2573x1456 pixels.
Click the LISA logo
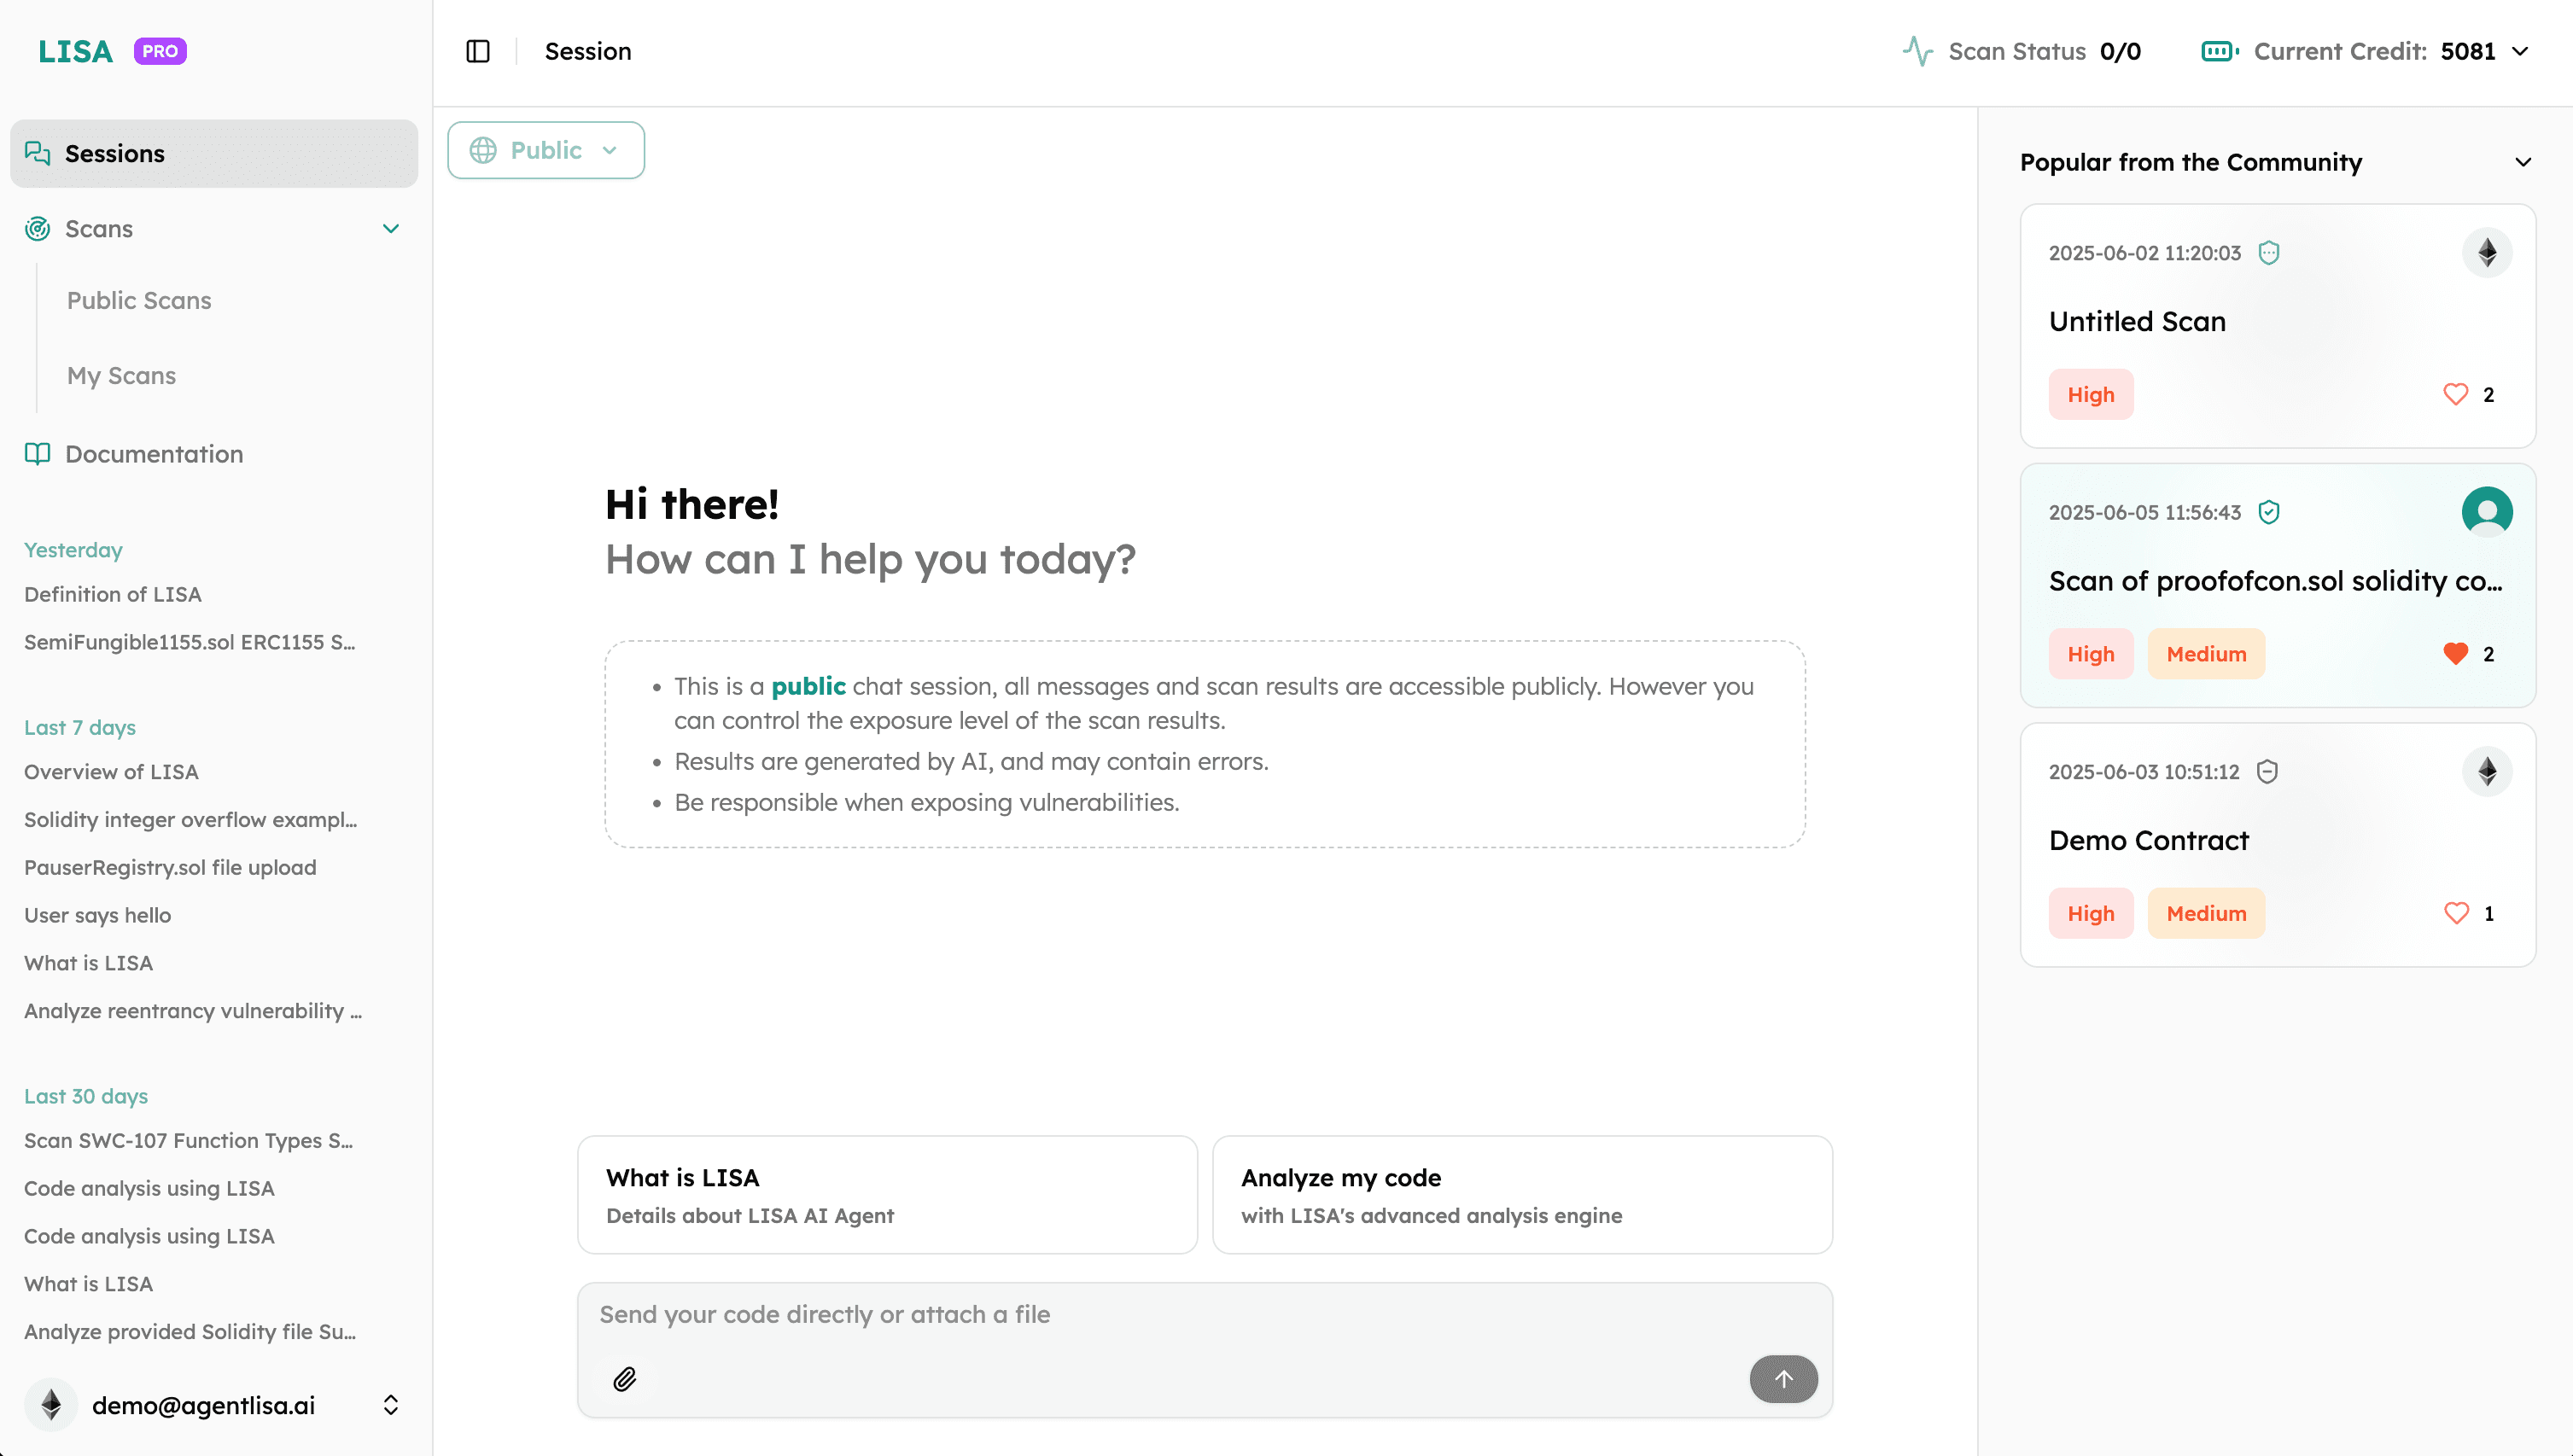click(x=76, y=51)
